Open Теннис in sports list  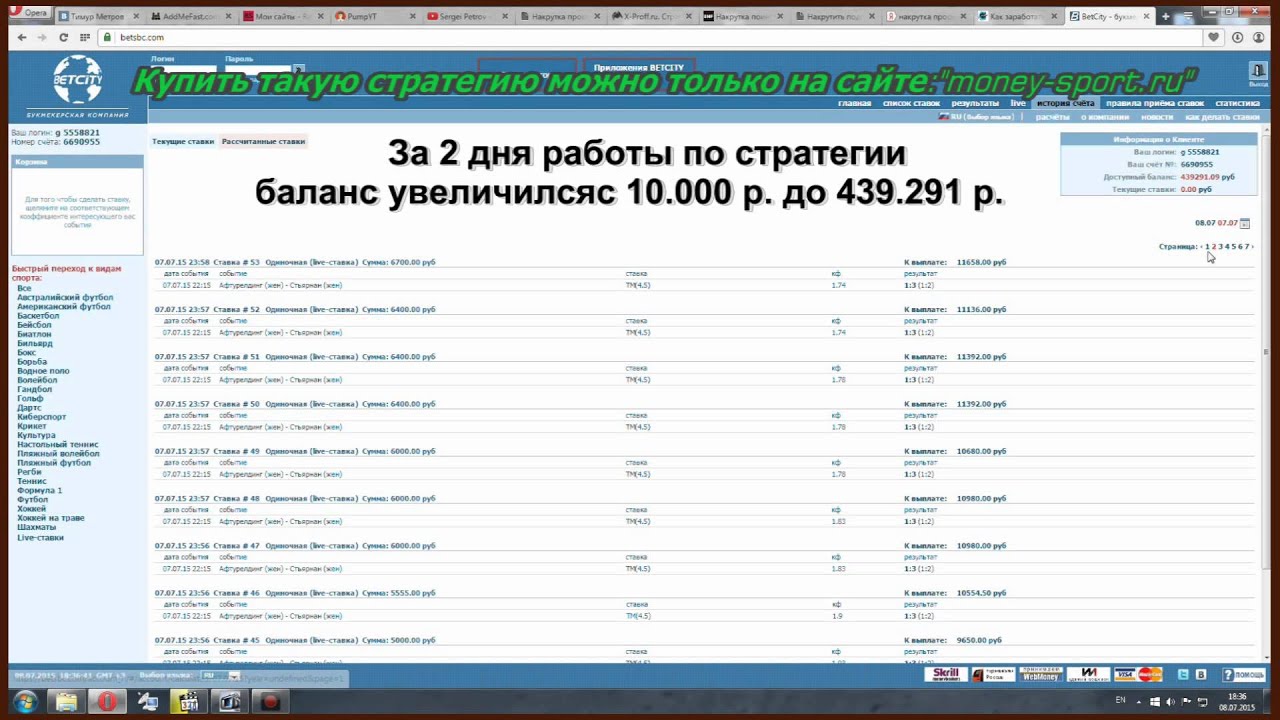coord(32,481)
